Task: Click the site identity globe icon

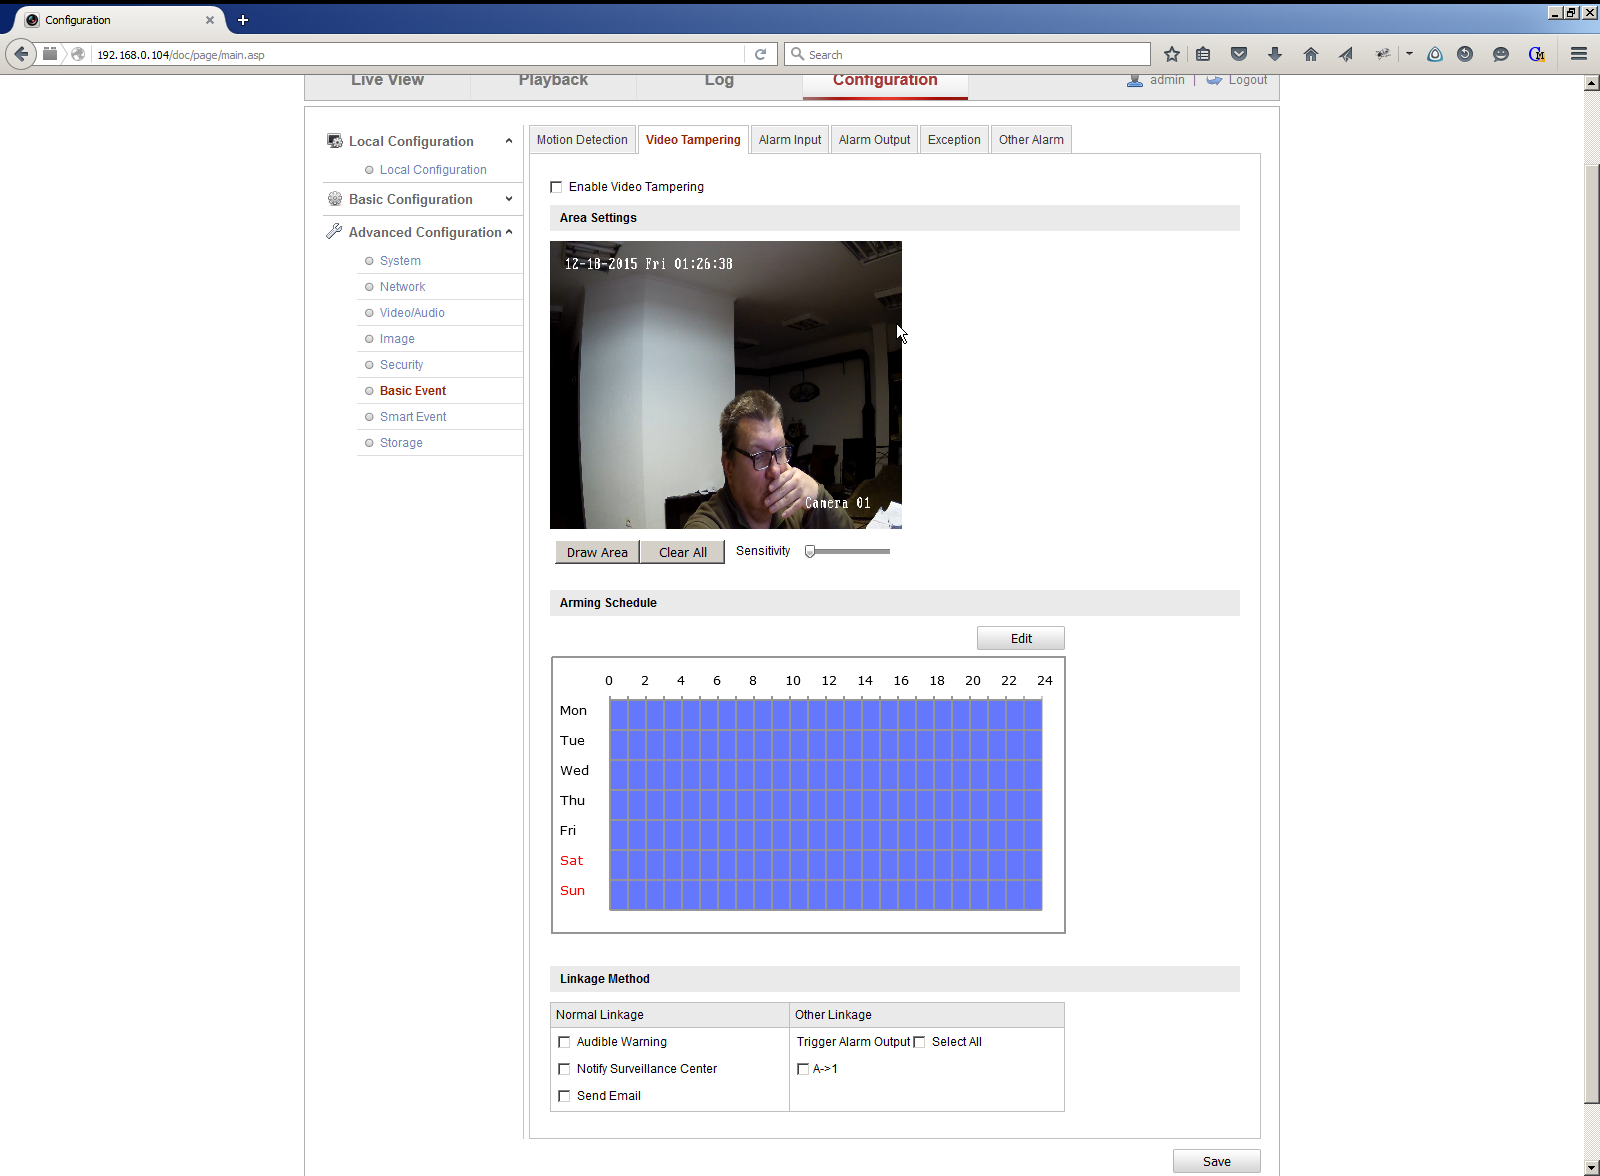Action: 78,54
